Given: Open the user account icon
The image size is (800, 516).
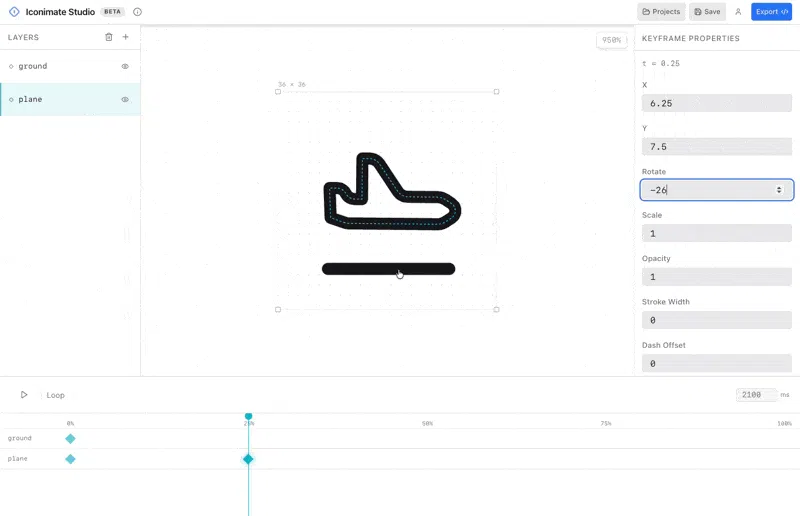Looking at the screenshot, I should click(738, 12).
